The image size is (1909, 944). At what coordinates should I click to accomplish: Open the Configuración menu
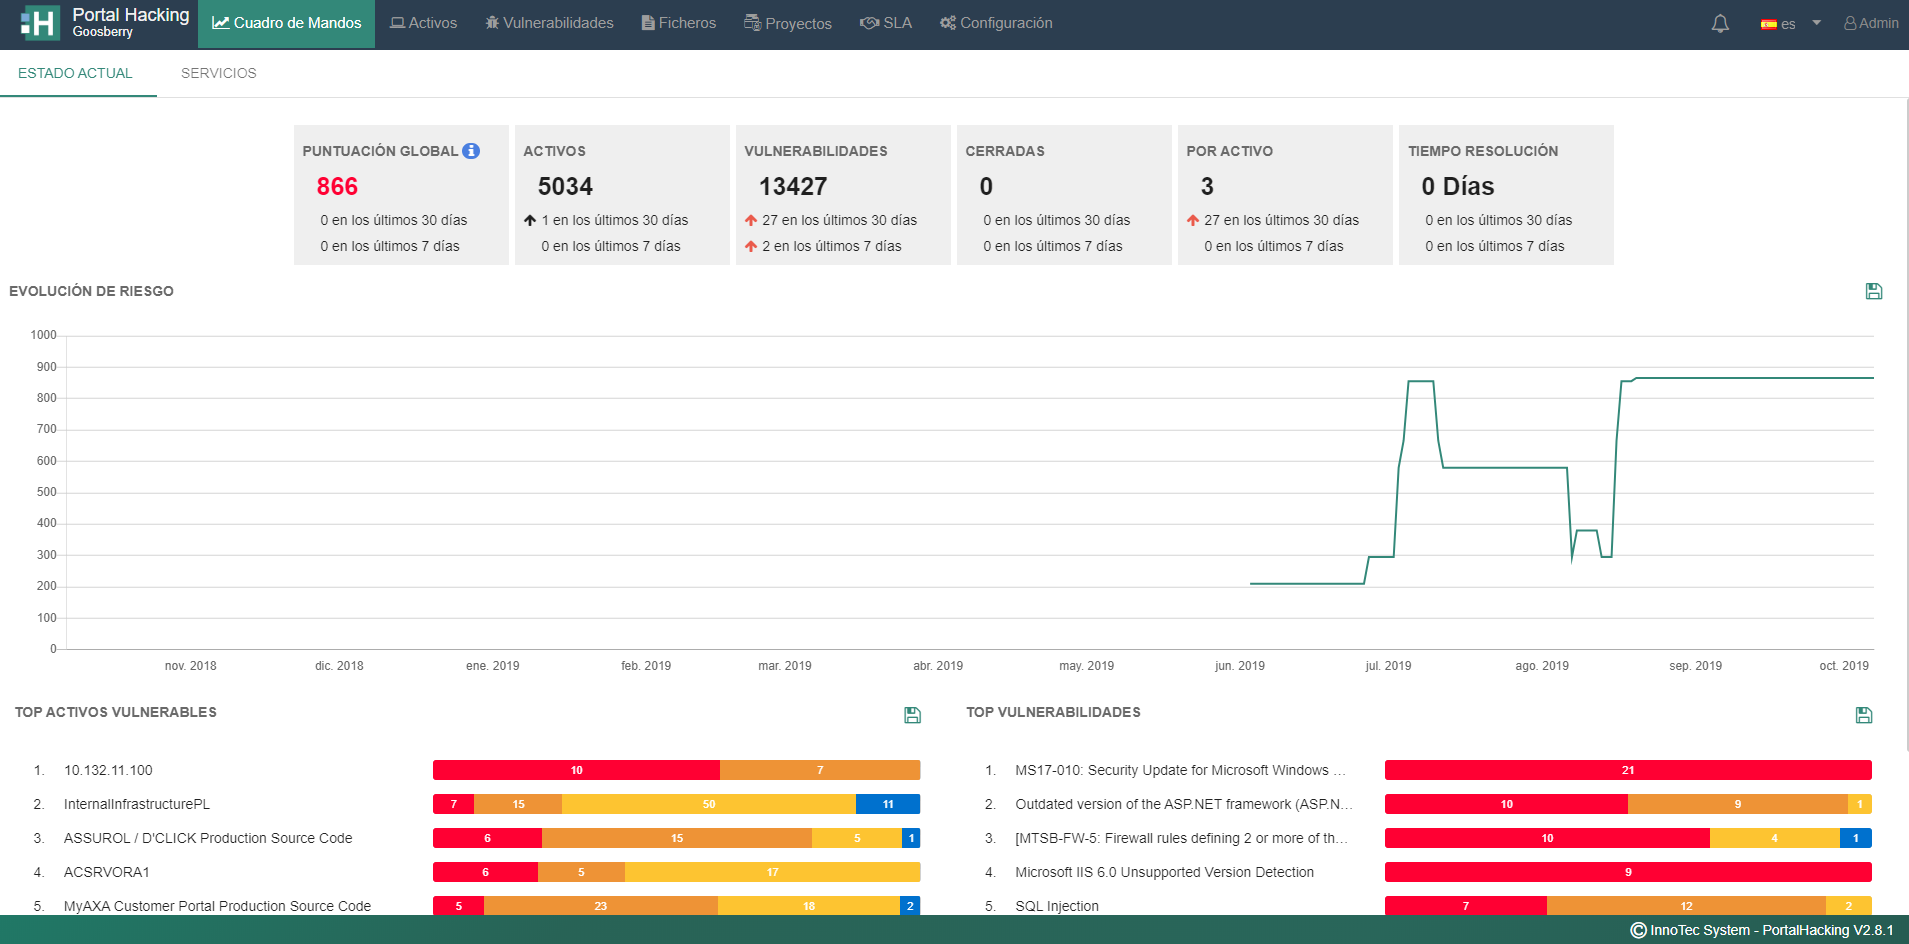[996, 23]
